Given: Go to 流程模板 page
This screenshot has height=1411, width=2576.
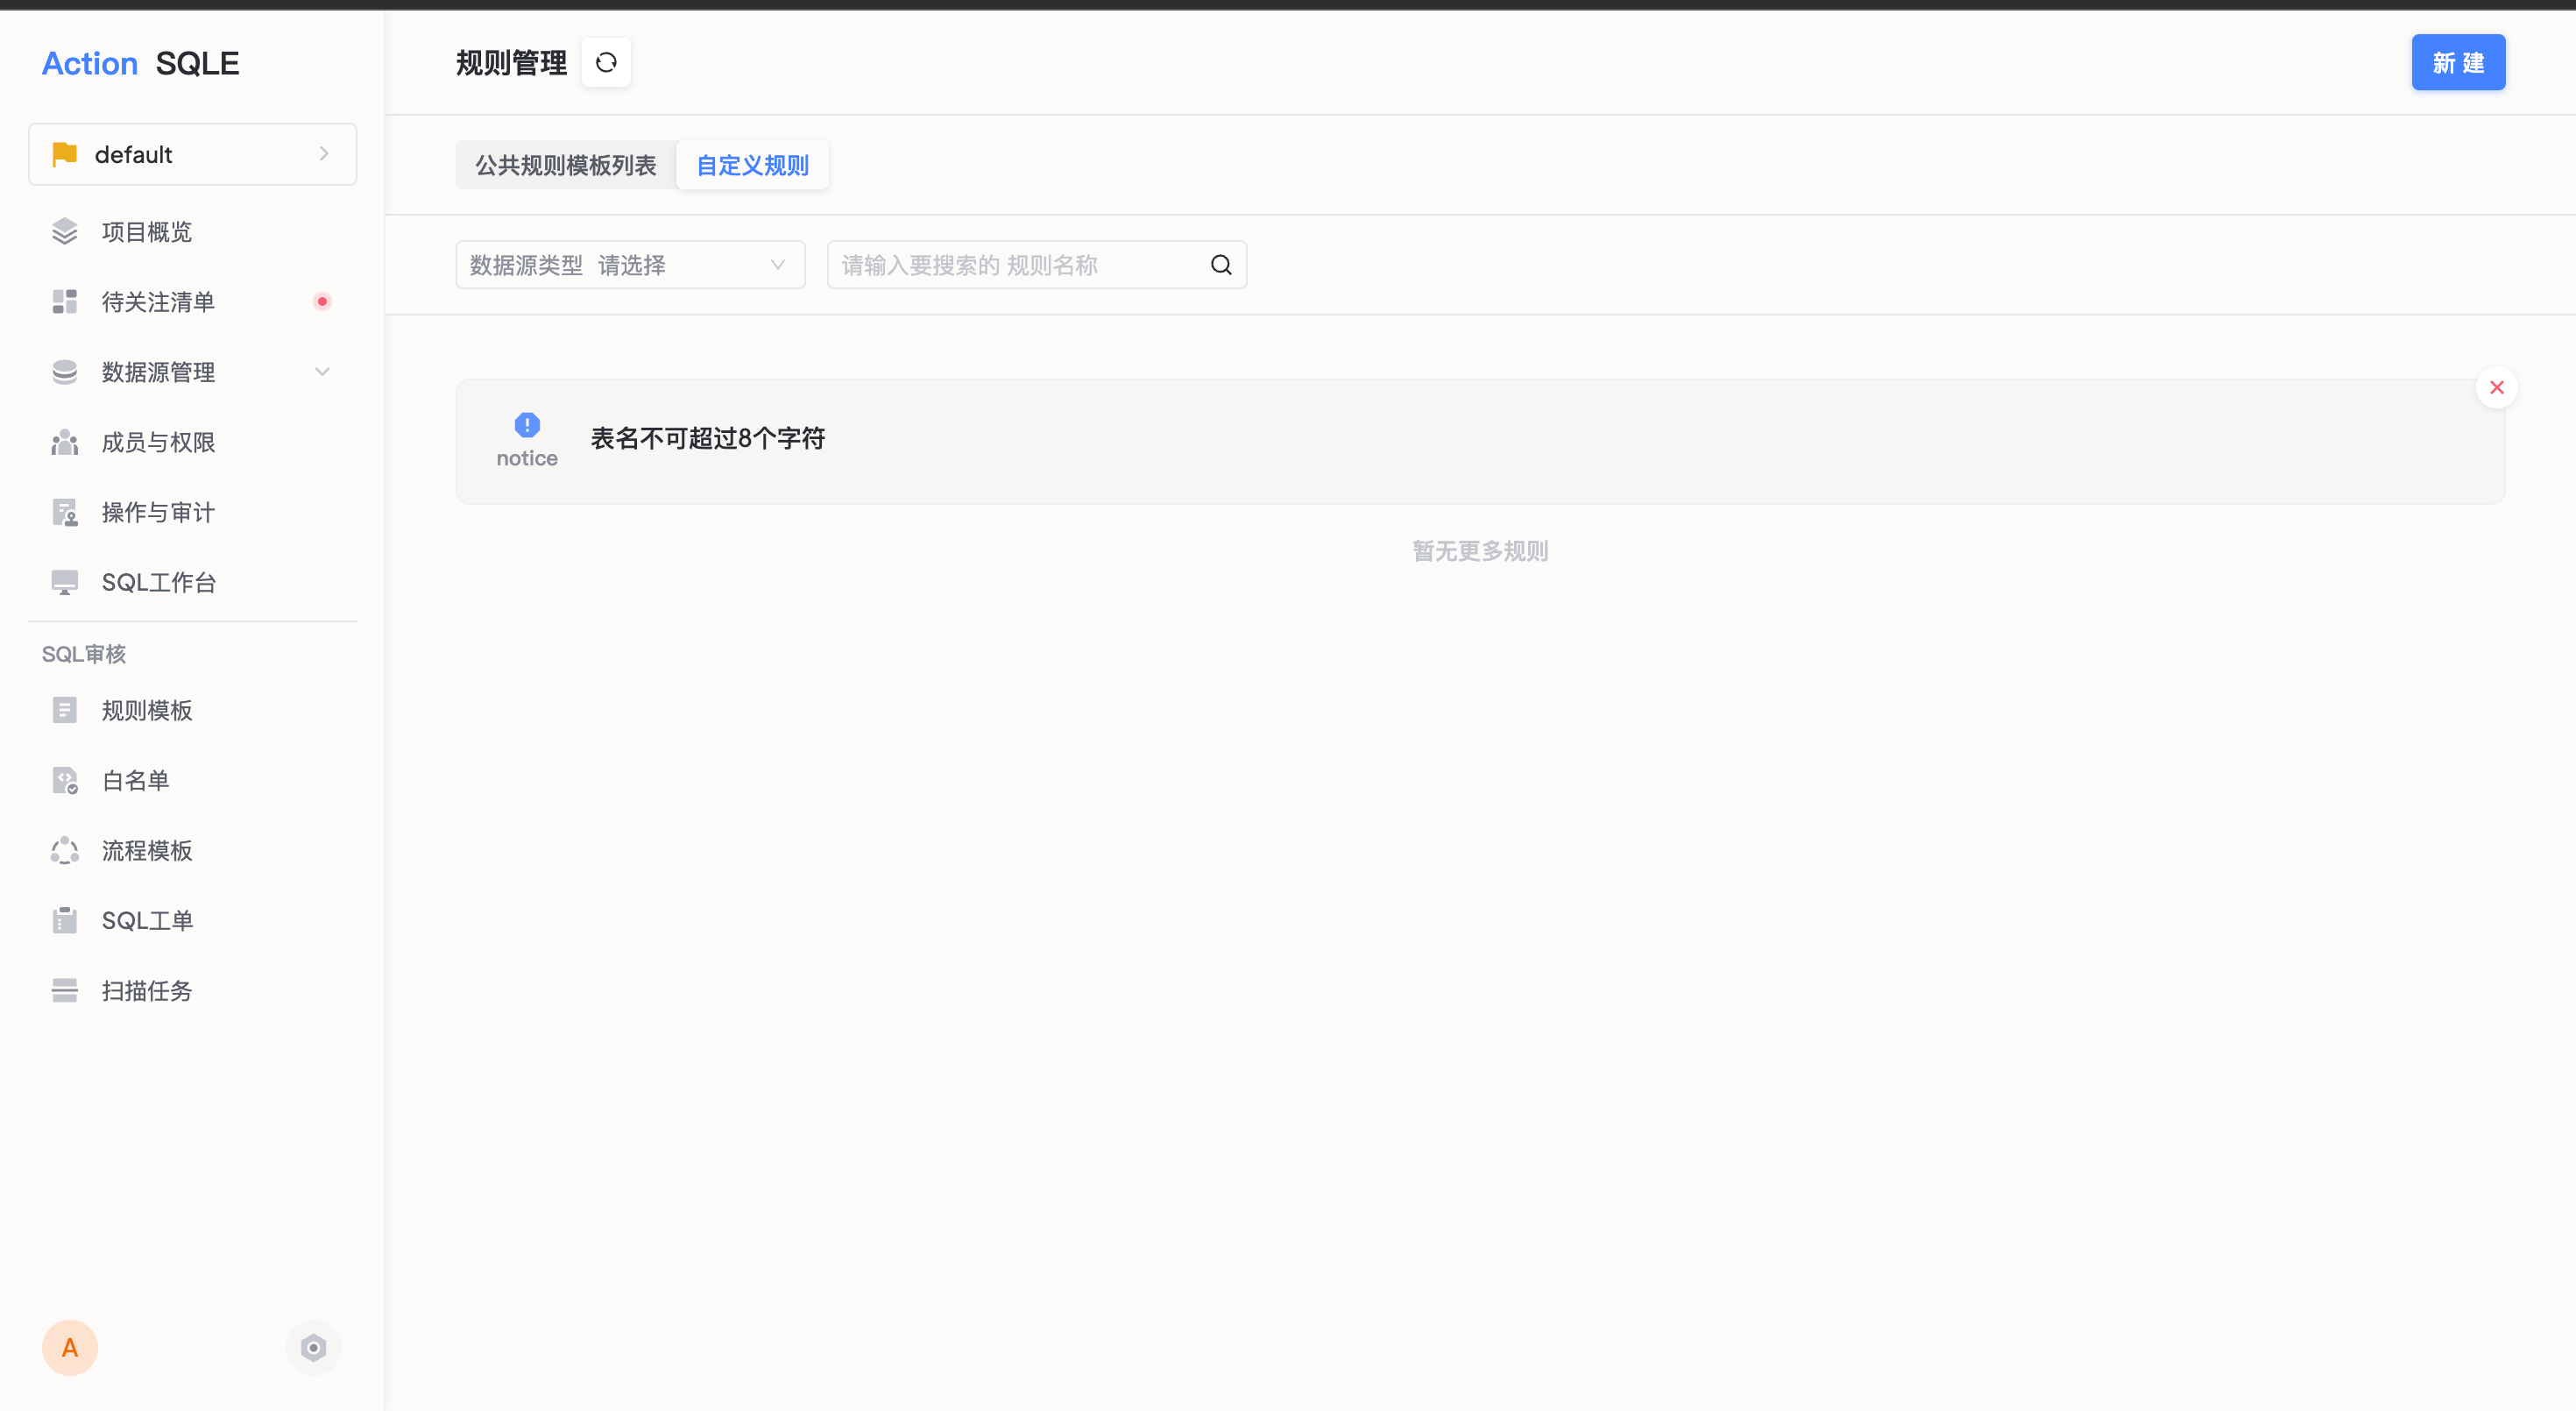Looking at the screenshot, I should pos(193,850).
